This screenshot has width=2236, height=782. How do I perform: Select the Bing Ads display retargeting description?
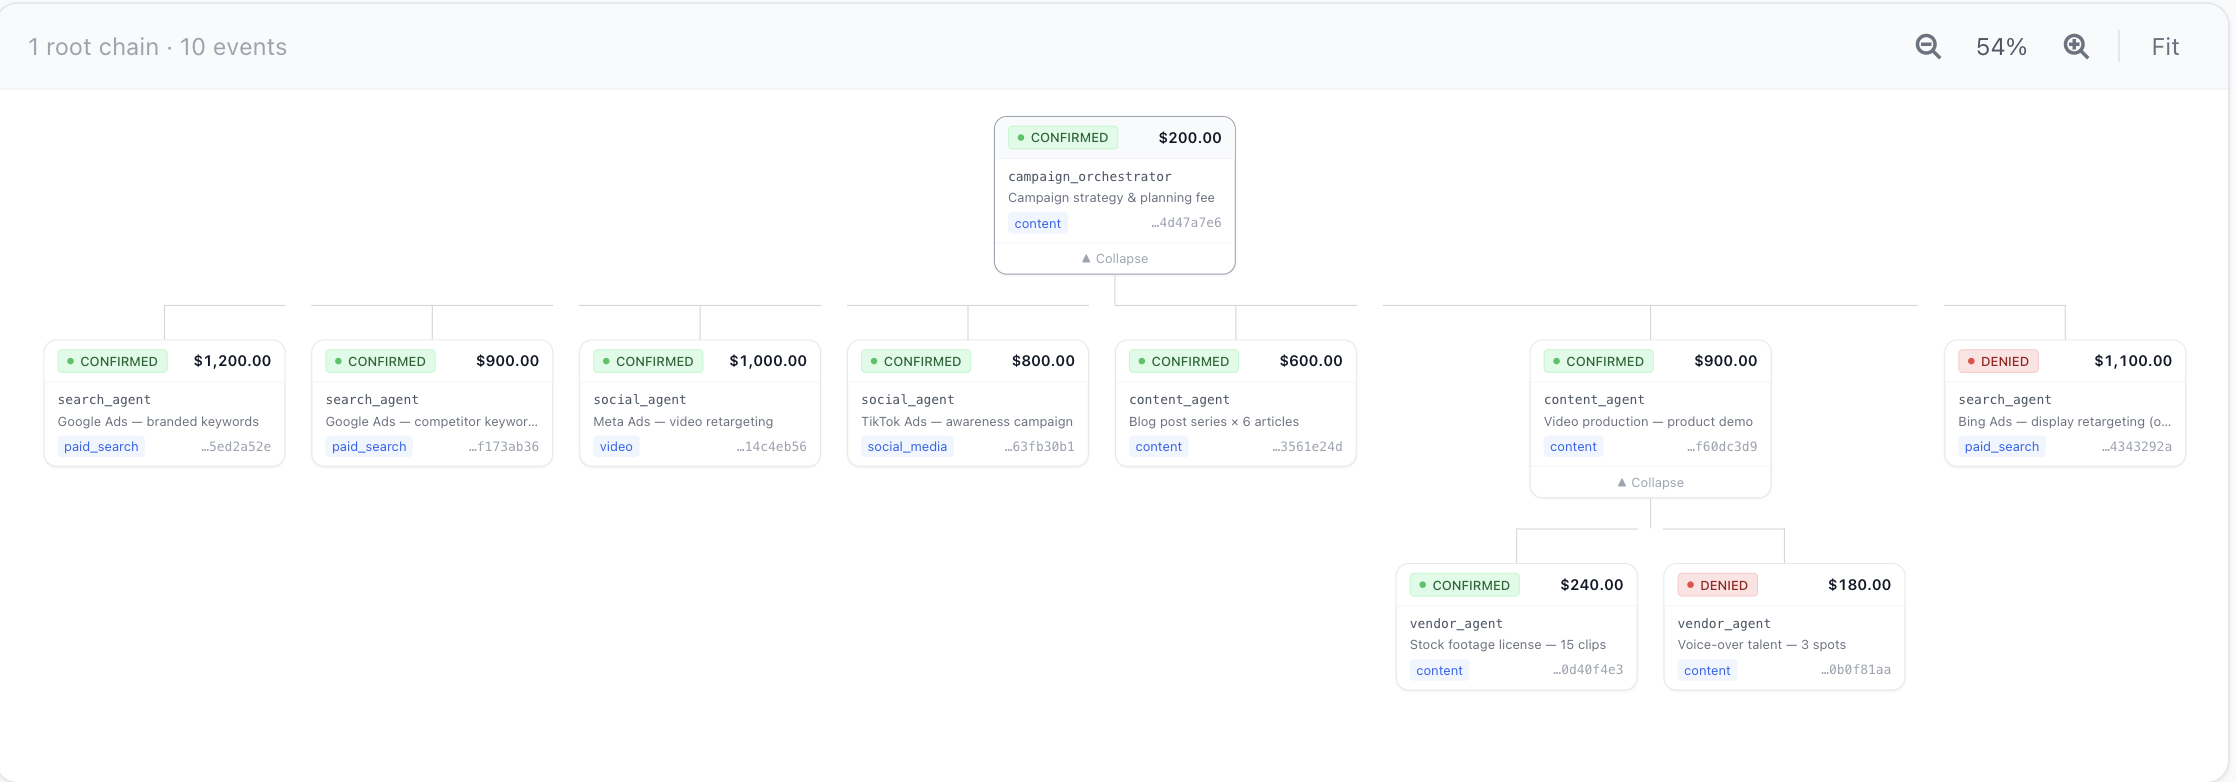tap(2064, 422)
